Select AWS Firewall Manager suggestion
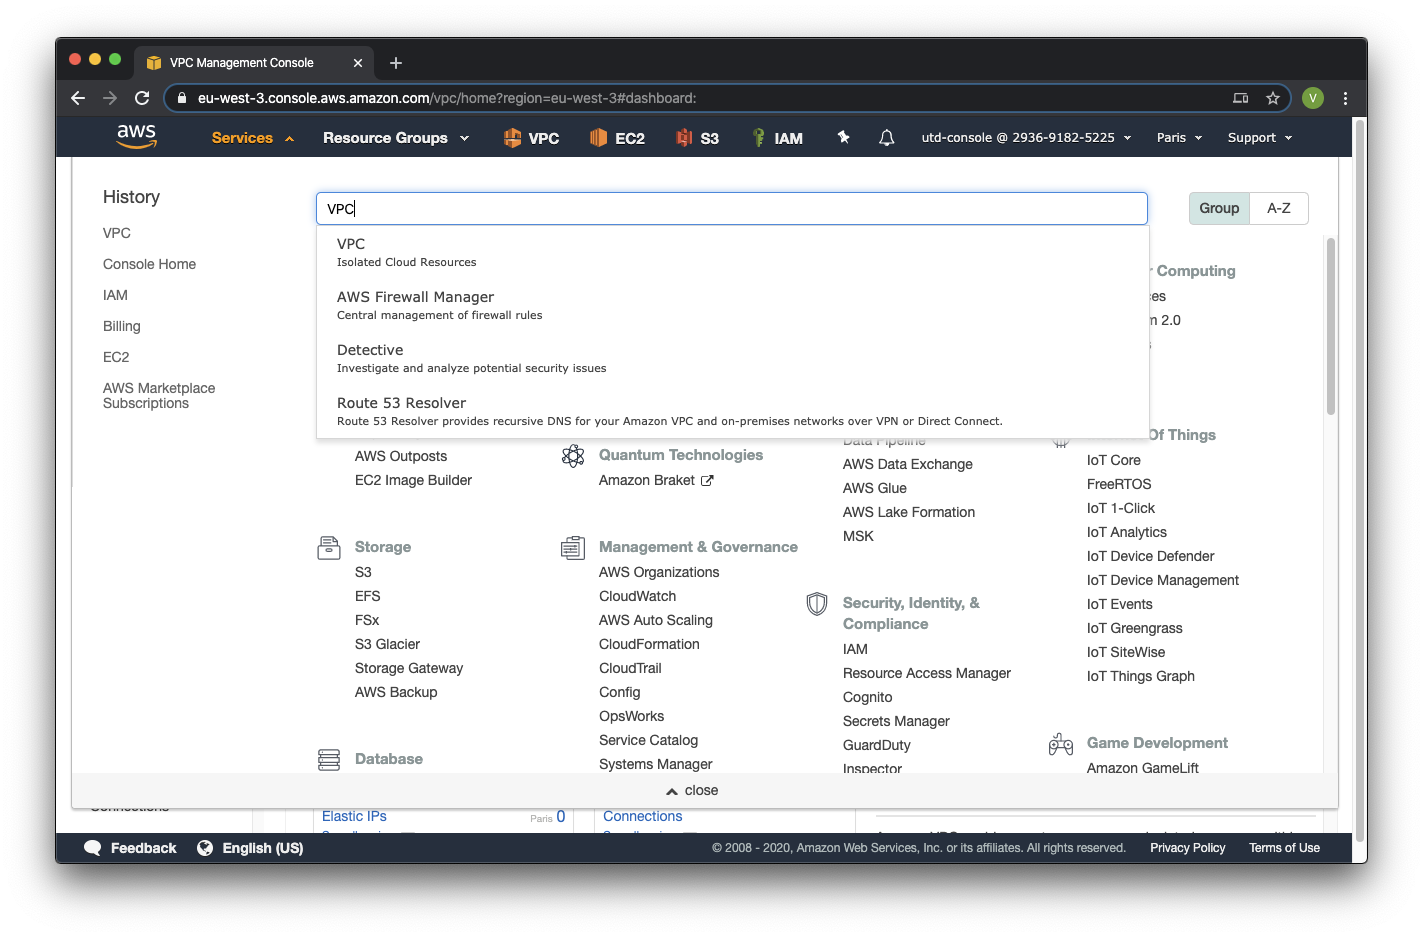The height and width of the screenshot is (937, 1423). 732,305
